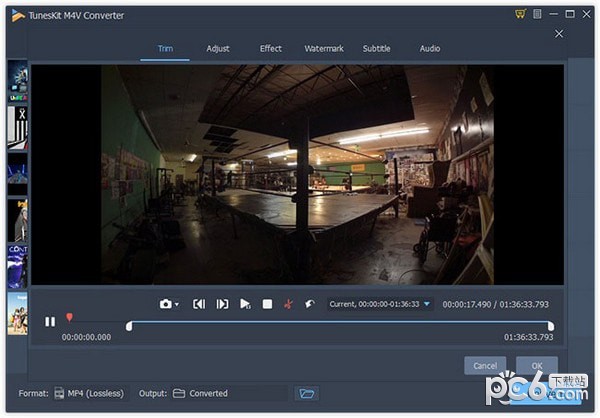Set trim end point bracket icon
This screenshot has width=600, height=418.
tap(222, 304)
